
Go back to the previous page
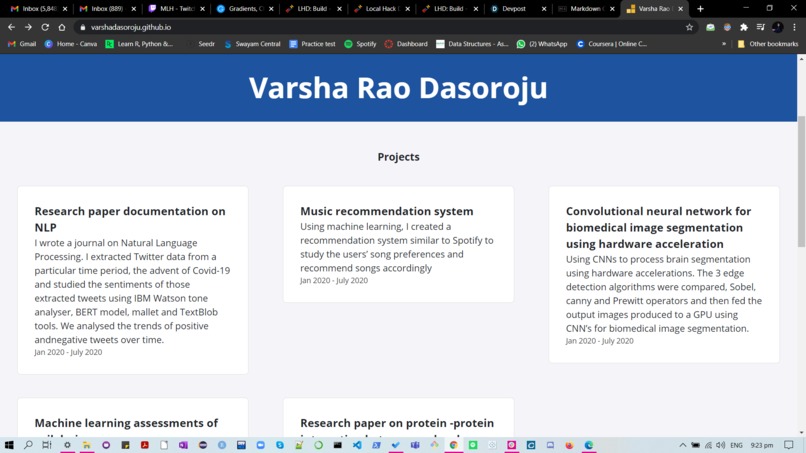click(11, 27)
